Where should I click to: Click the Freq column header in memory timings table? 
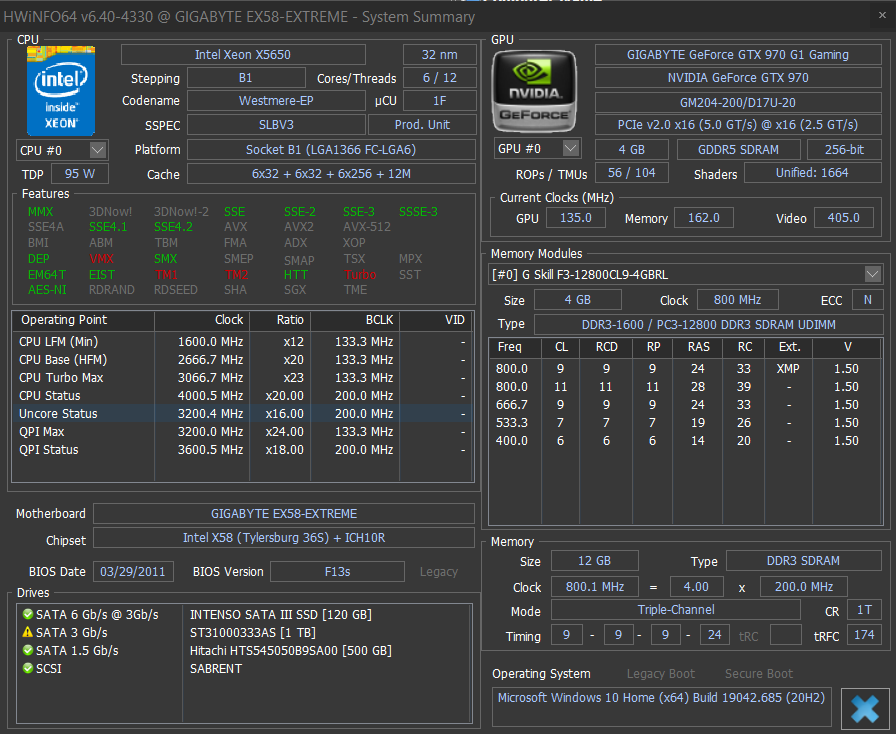[517, 347]
